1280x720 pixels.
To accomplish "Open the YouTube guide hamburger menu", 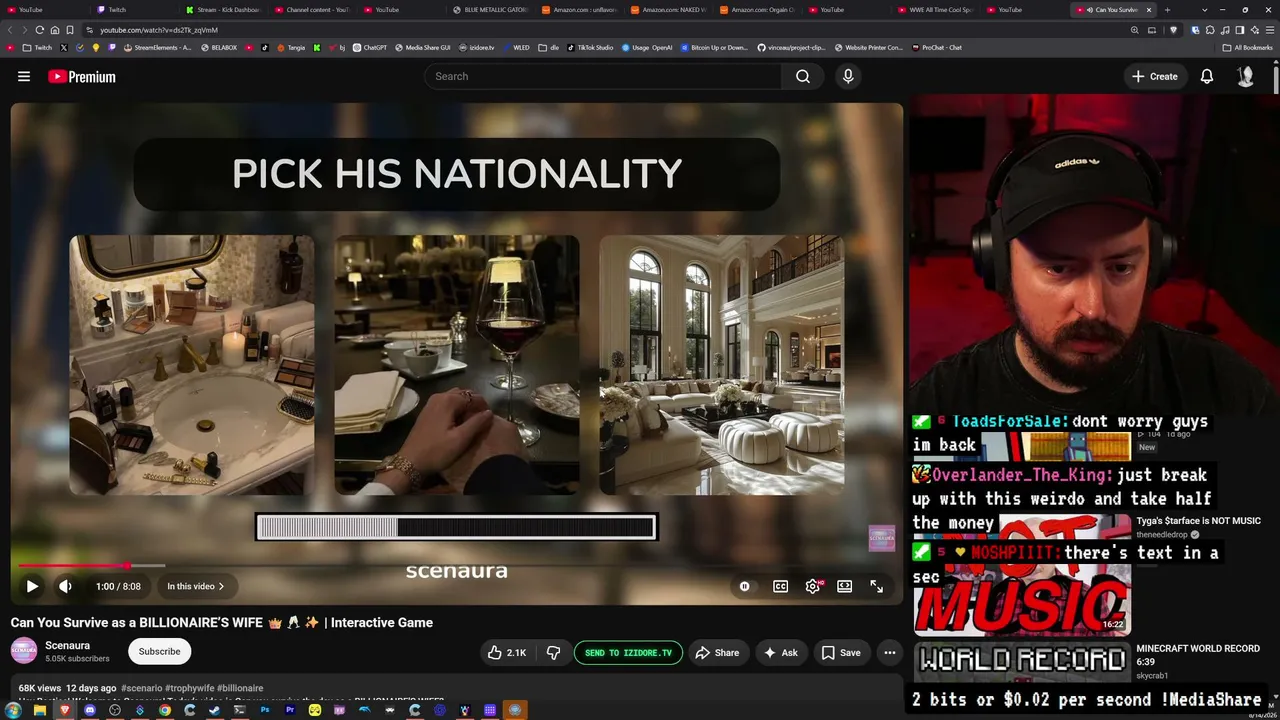I will point(24,77).
